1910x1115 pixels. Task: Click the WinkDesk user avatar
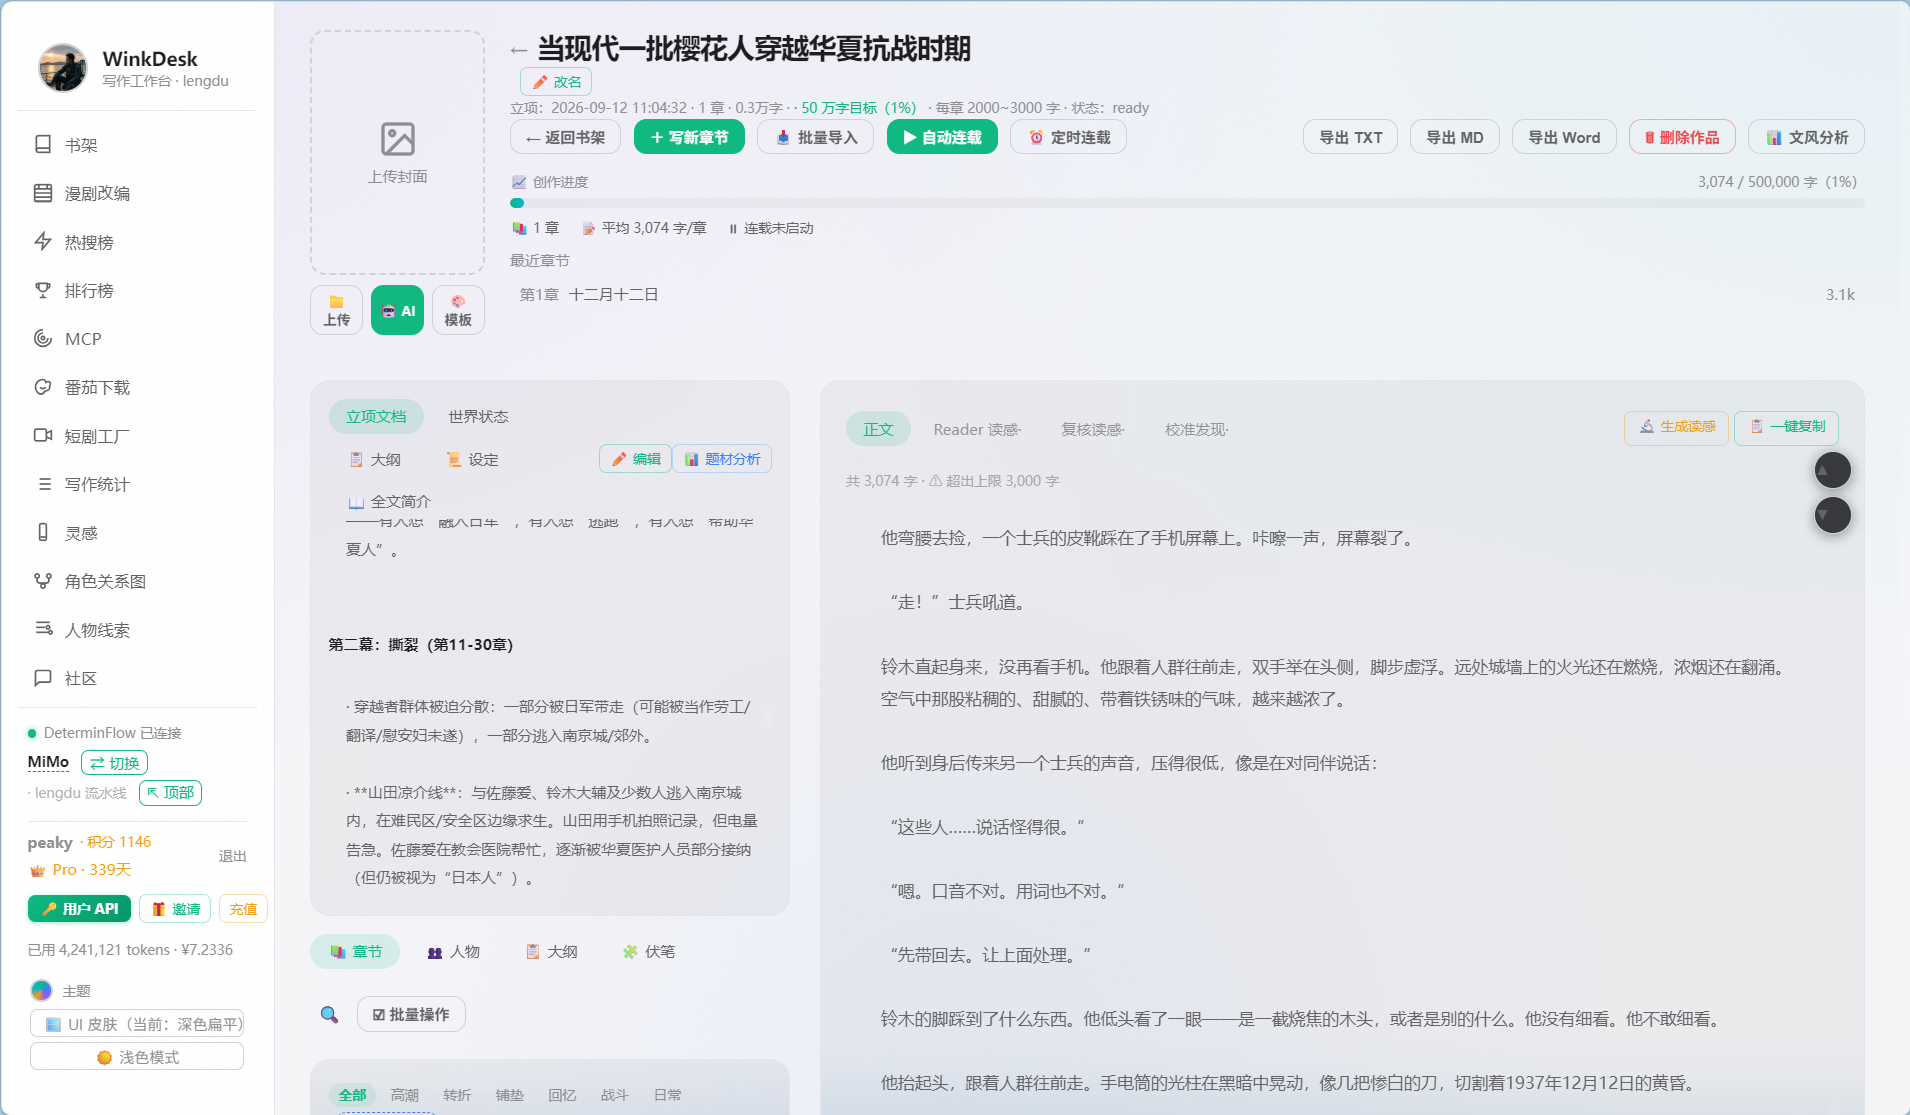(x=63, y=68)
